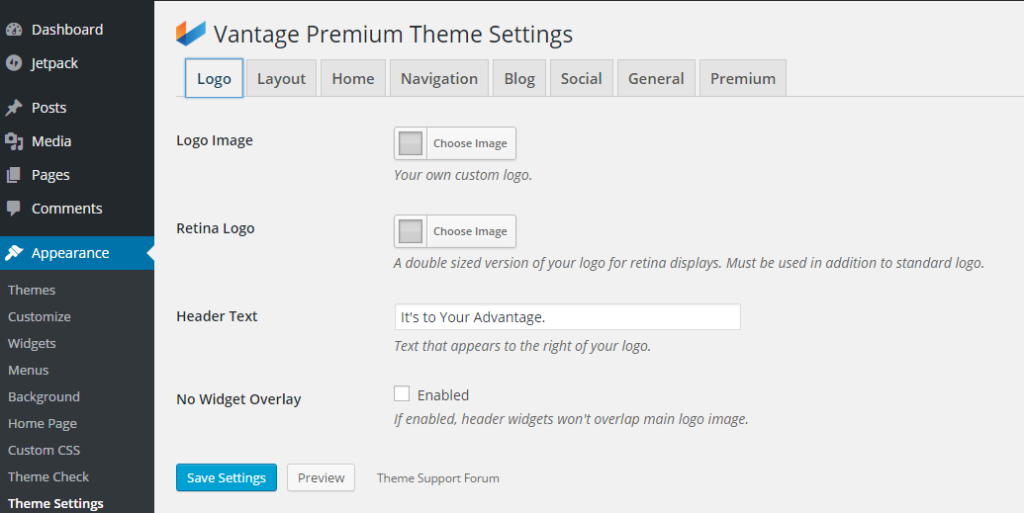Screen dimensions: 1024x513
Task: Click the Vantage theme logo icon
Action: pos(191,33)
